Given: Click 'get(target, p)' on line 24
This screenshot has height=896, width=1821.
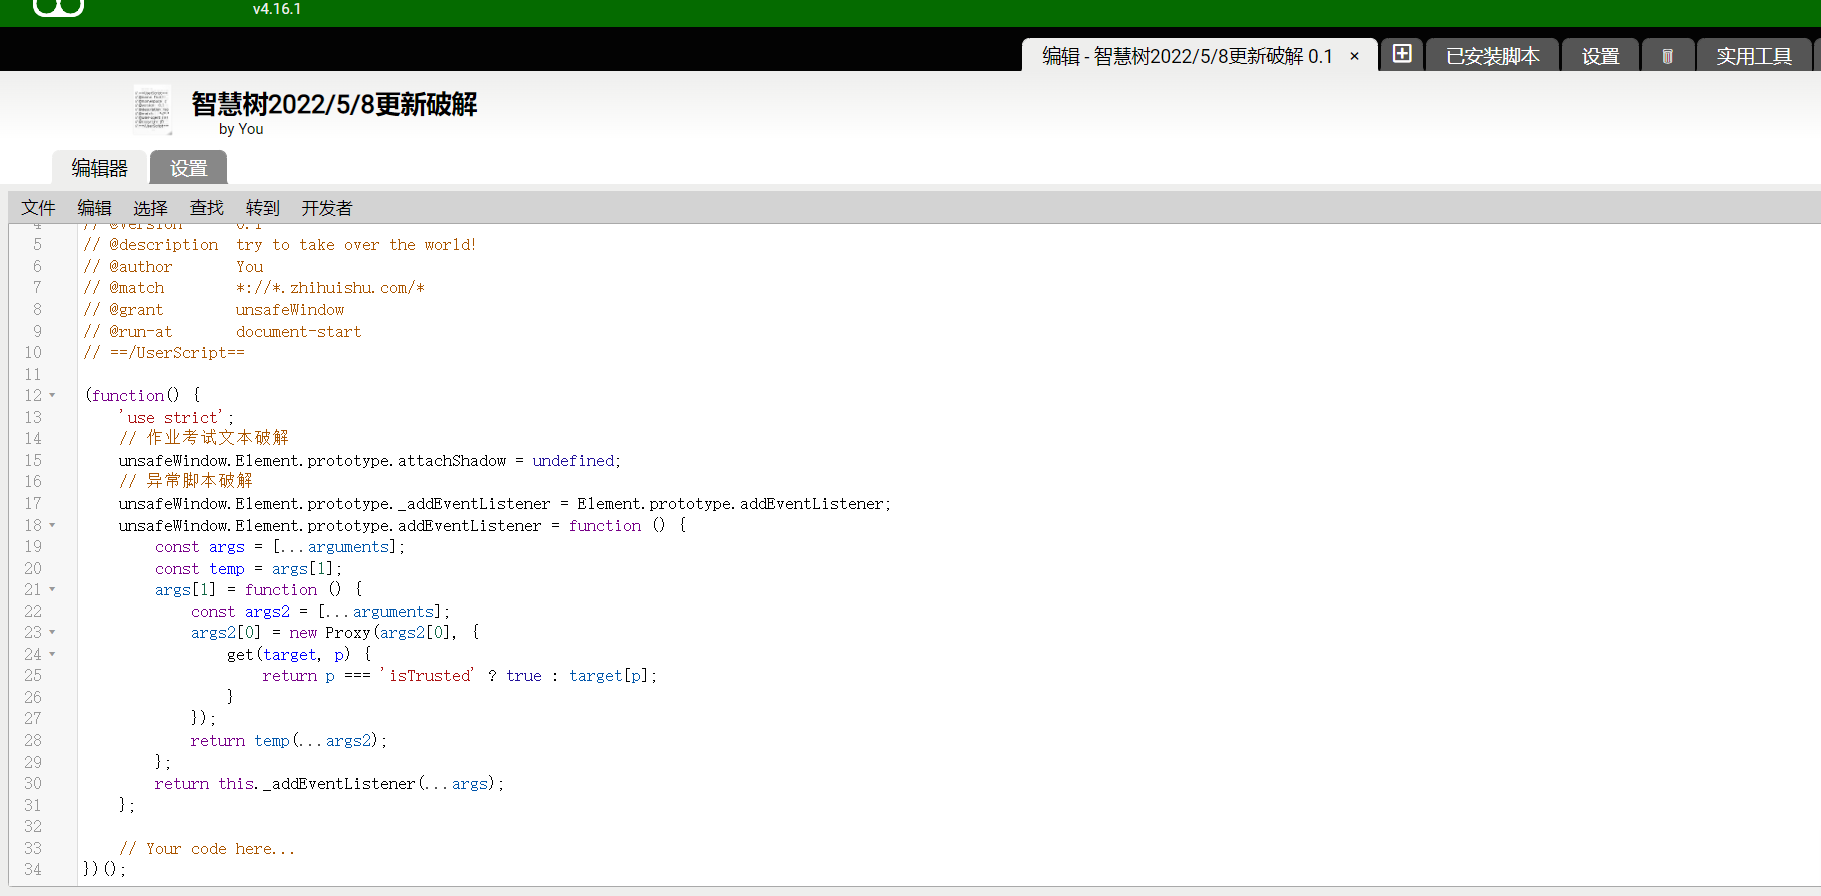Looking at the screenshot, I should (289, 655).
